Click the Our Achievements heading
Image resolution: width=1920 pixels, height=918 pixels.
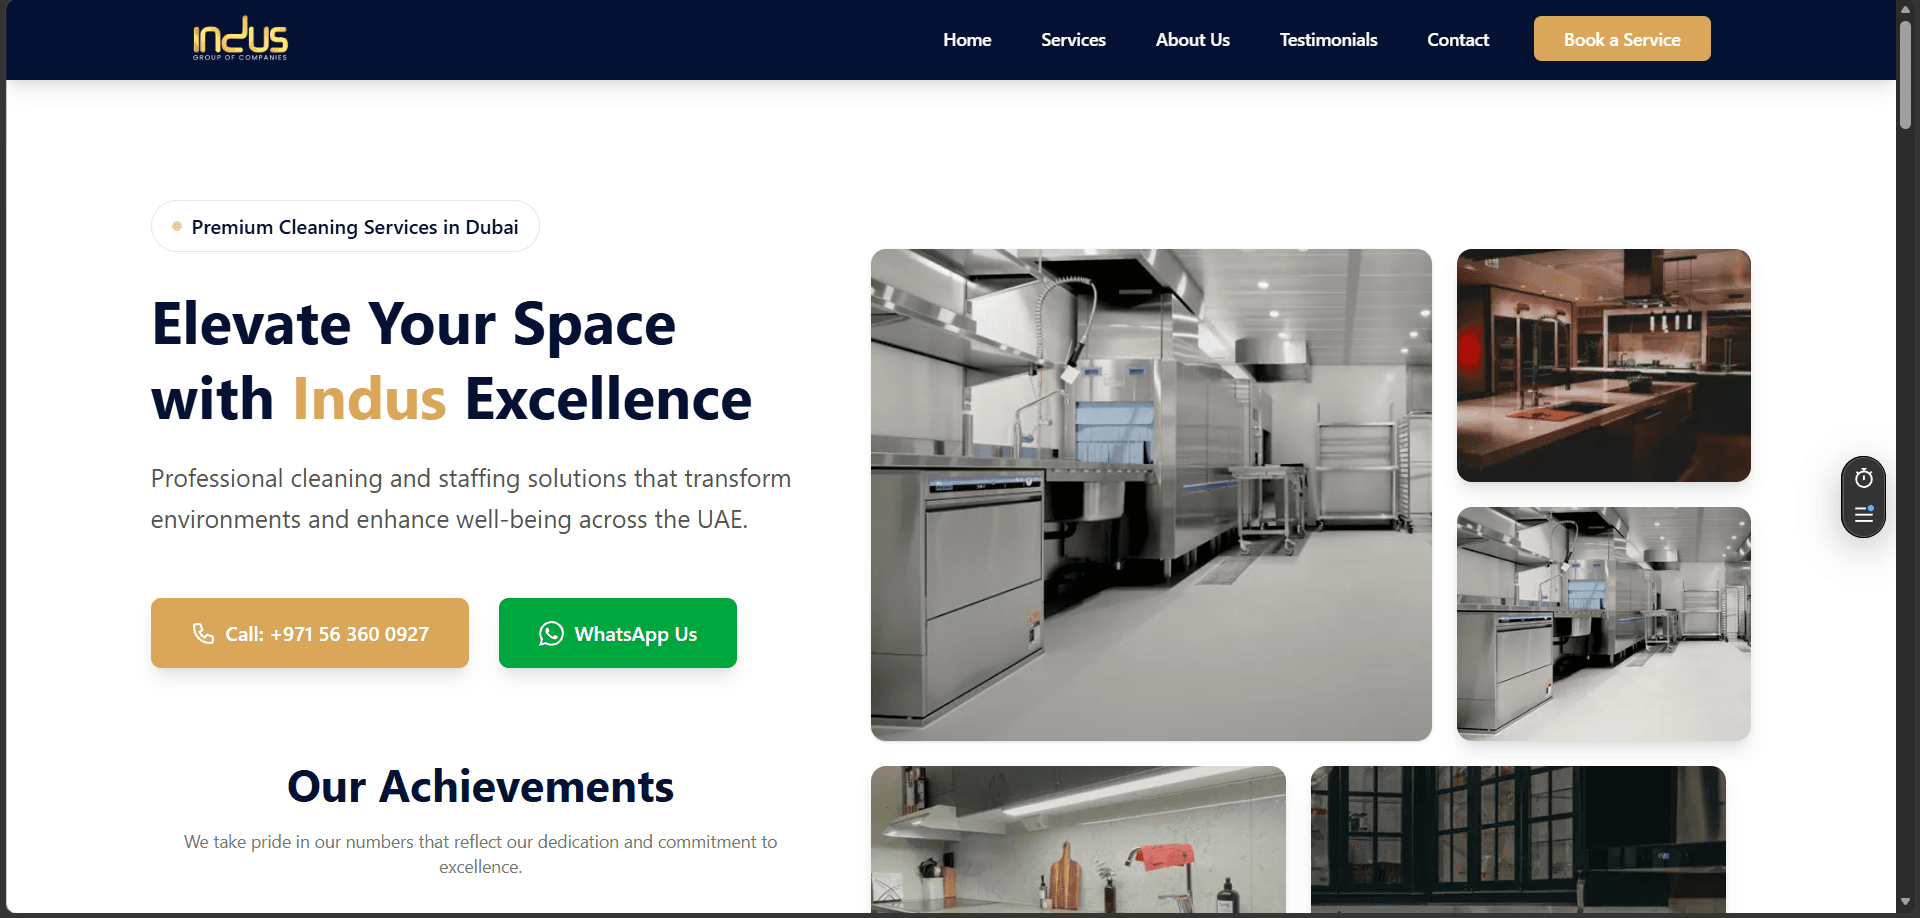pyautogui.click(x=481, y=786)
